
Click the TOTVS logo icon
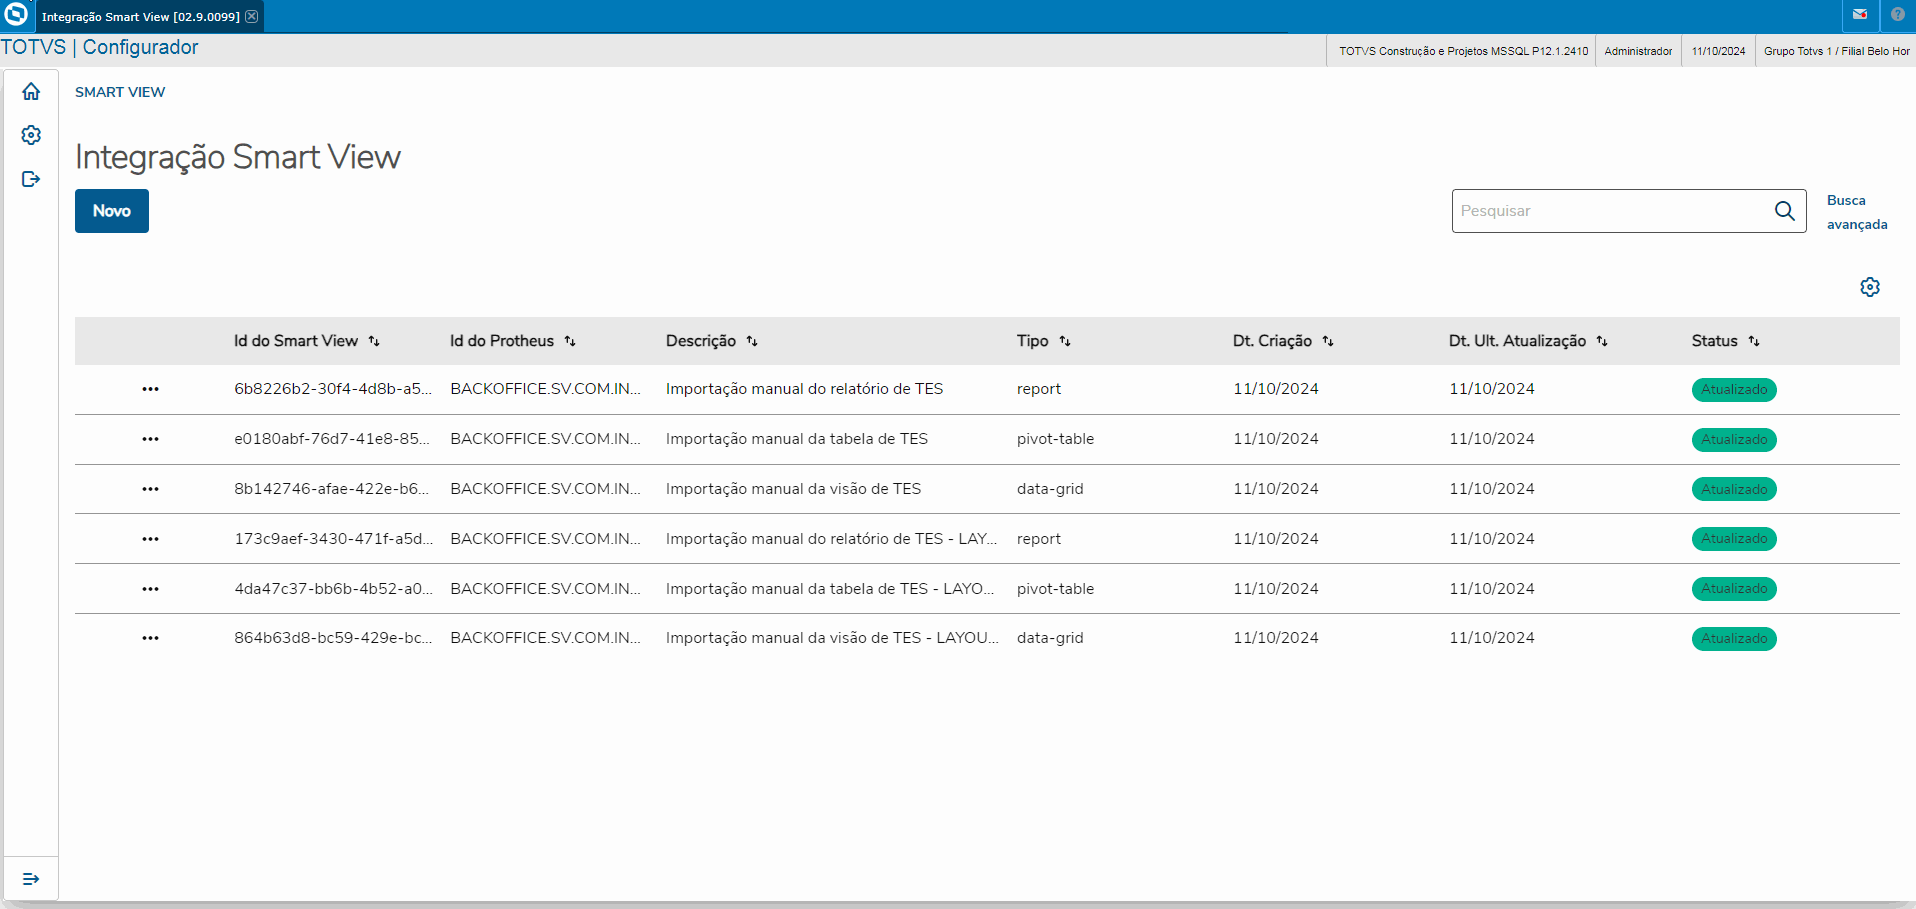[16, 14]
